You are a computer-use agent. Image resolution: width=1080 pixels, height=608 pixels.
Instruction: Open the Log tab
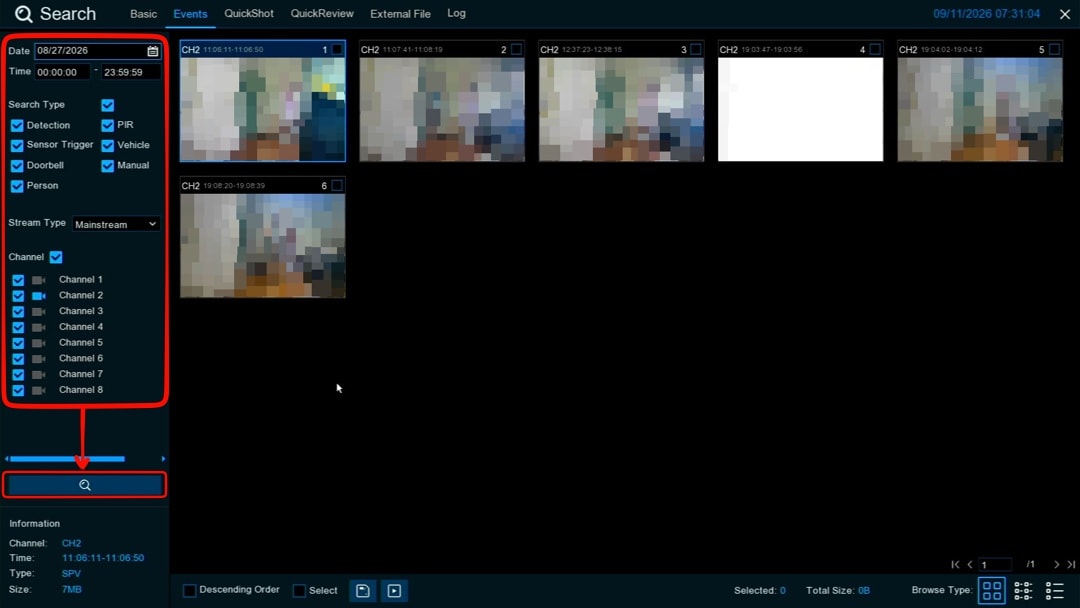click(456, 13)
